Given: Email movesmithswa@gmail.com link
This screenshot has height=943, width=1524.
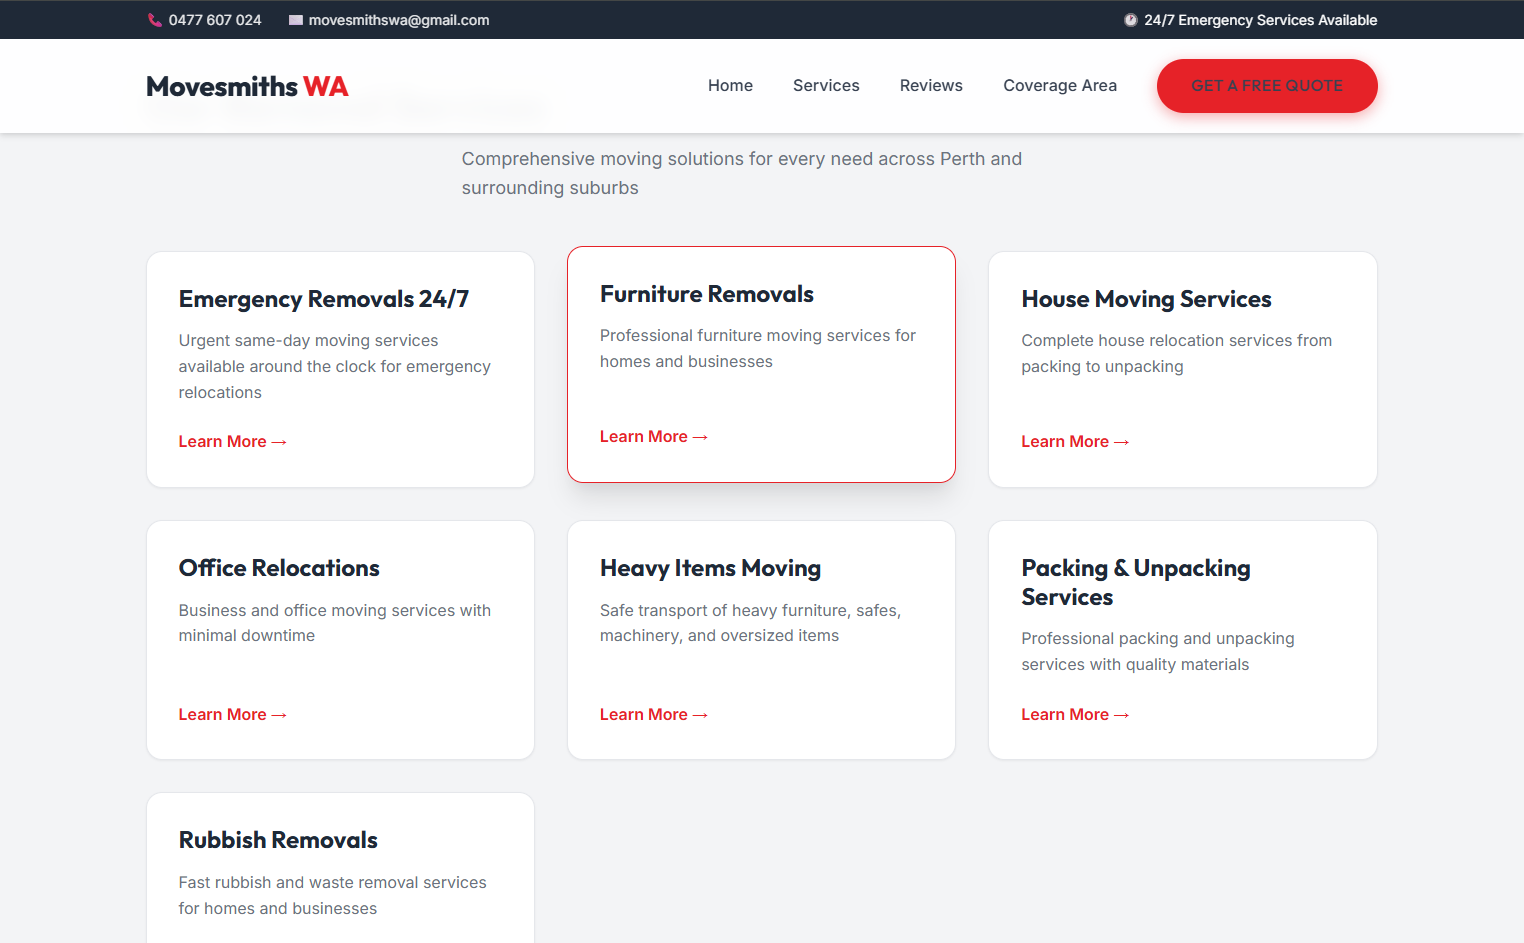Looking at the screenshot, I should point(399,20).
